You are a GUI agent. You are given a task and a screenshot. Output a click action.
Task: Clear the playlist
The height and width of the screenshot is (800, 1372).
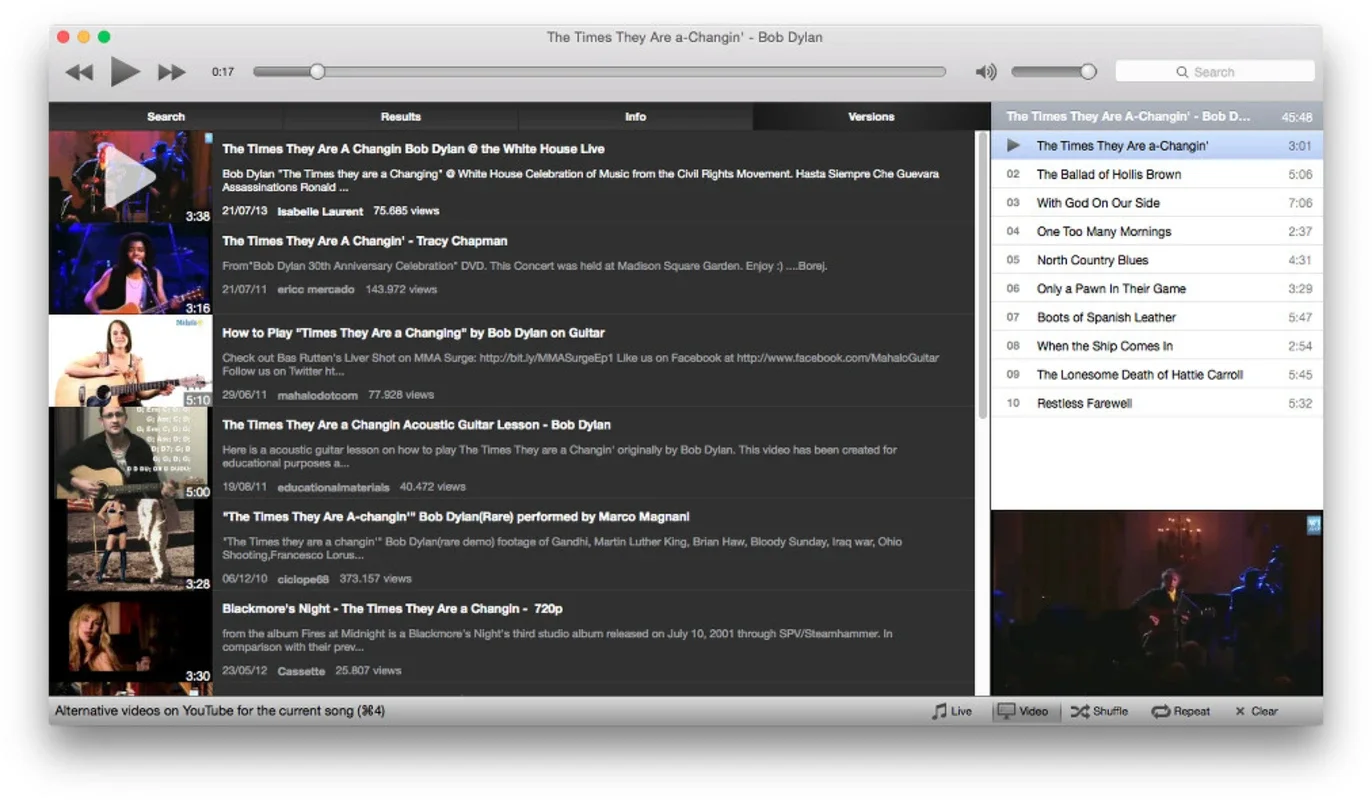1256,711
